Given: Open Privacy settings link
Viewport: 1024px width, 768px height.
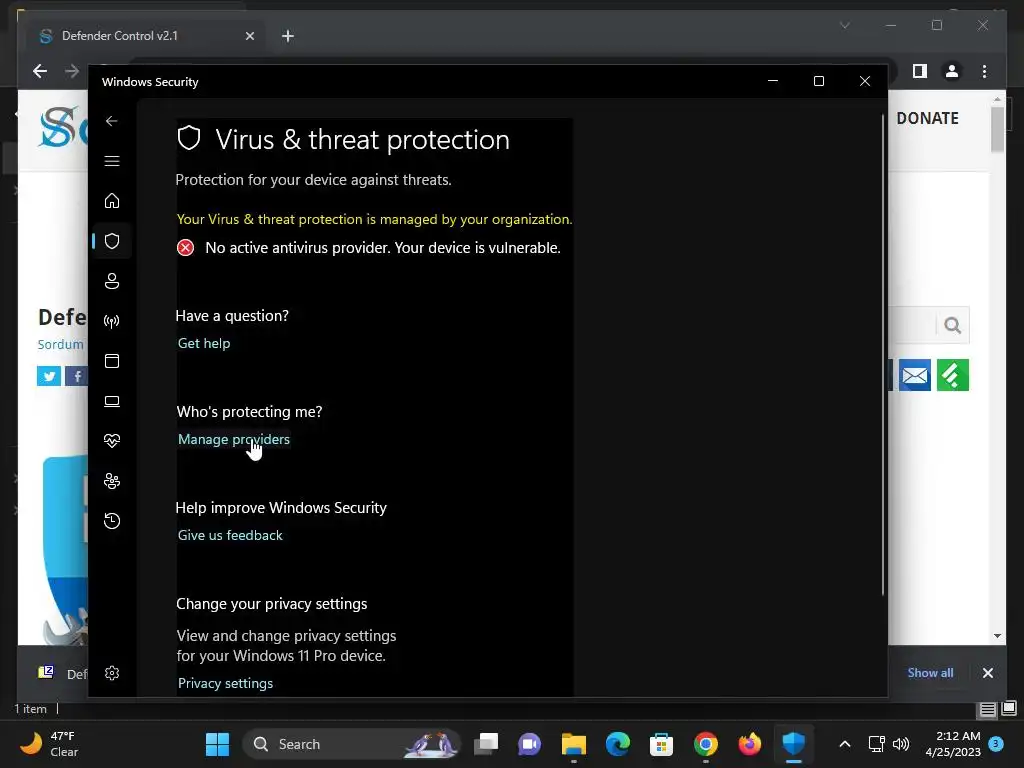Looking at the screenshot, I should pos(225,683).
